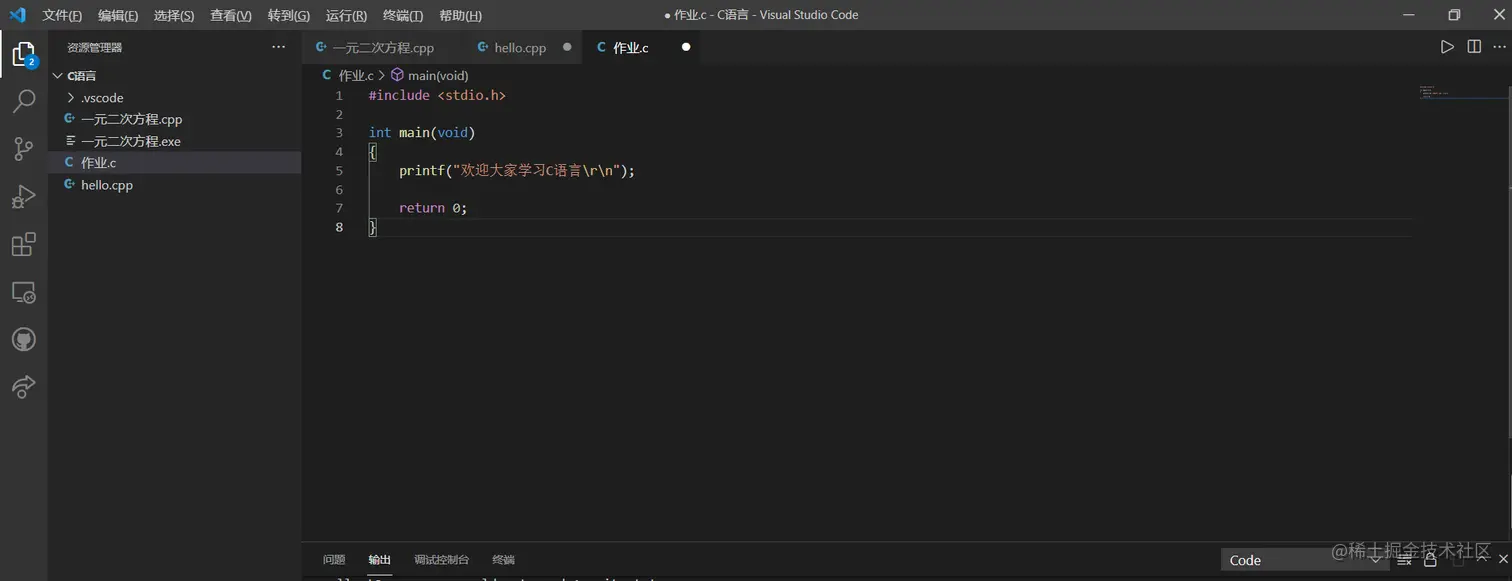Open the 转到(G) menu
Screen dimensions: 1512x581
click(x=289, y=16)
